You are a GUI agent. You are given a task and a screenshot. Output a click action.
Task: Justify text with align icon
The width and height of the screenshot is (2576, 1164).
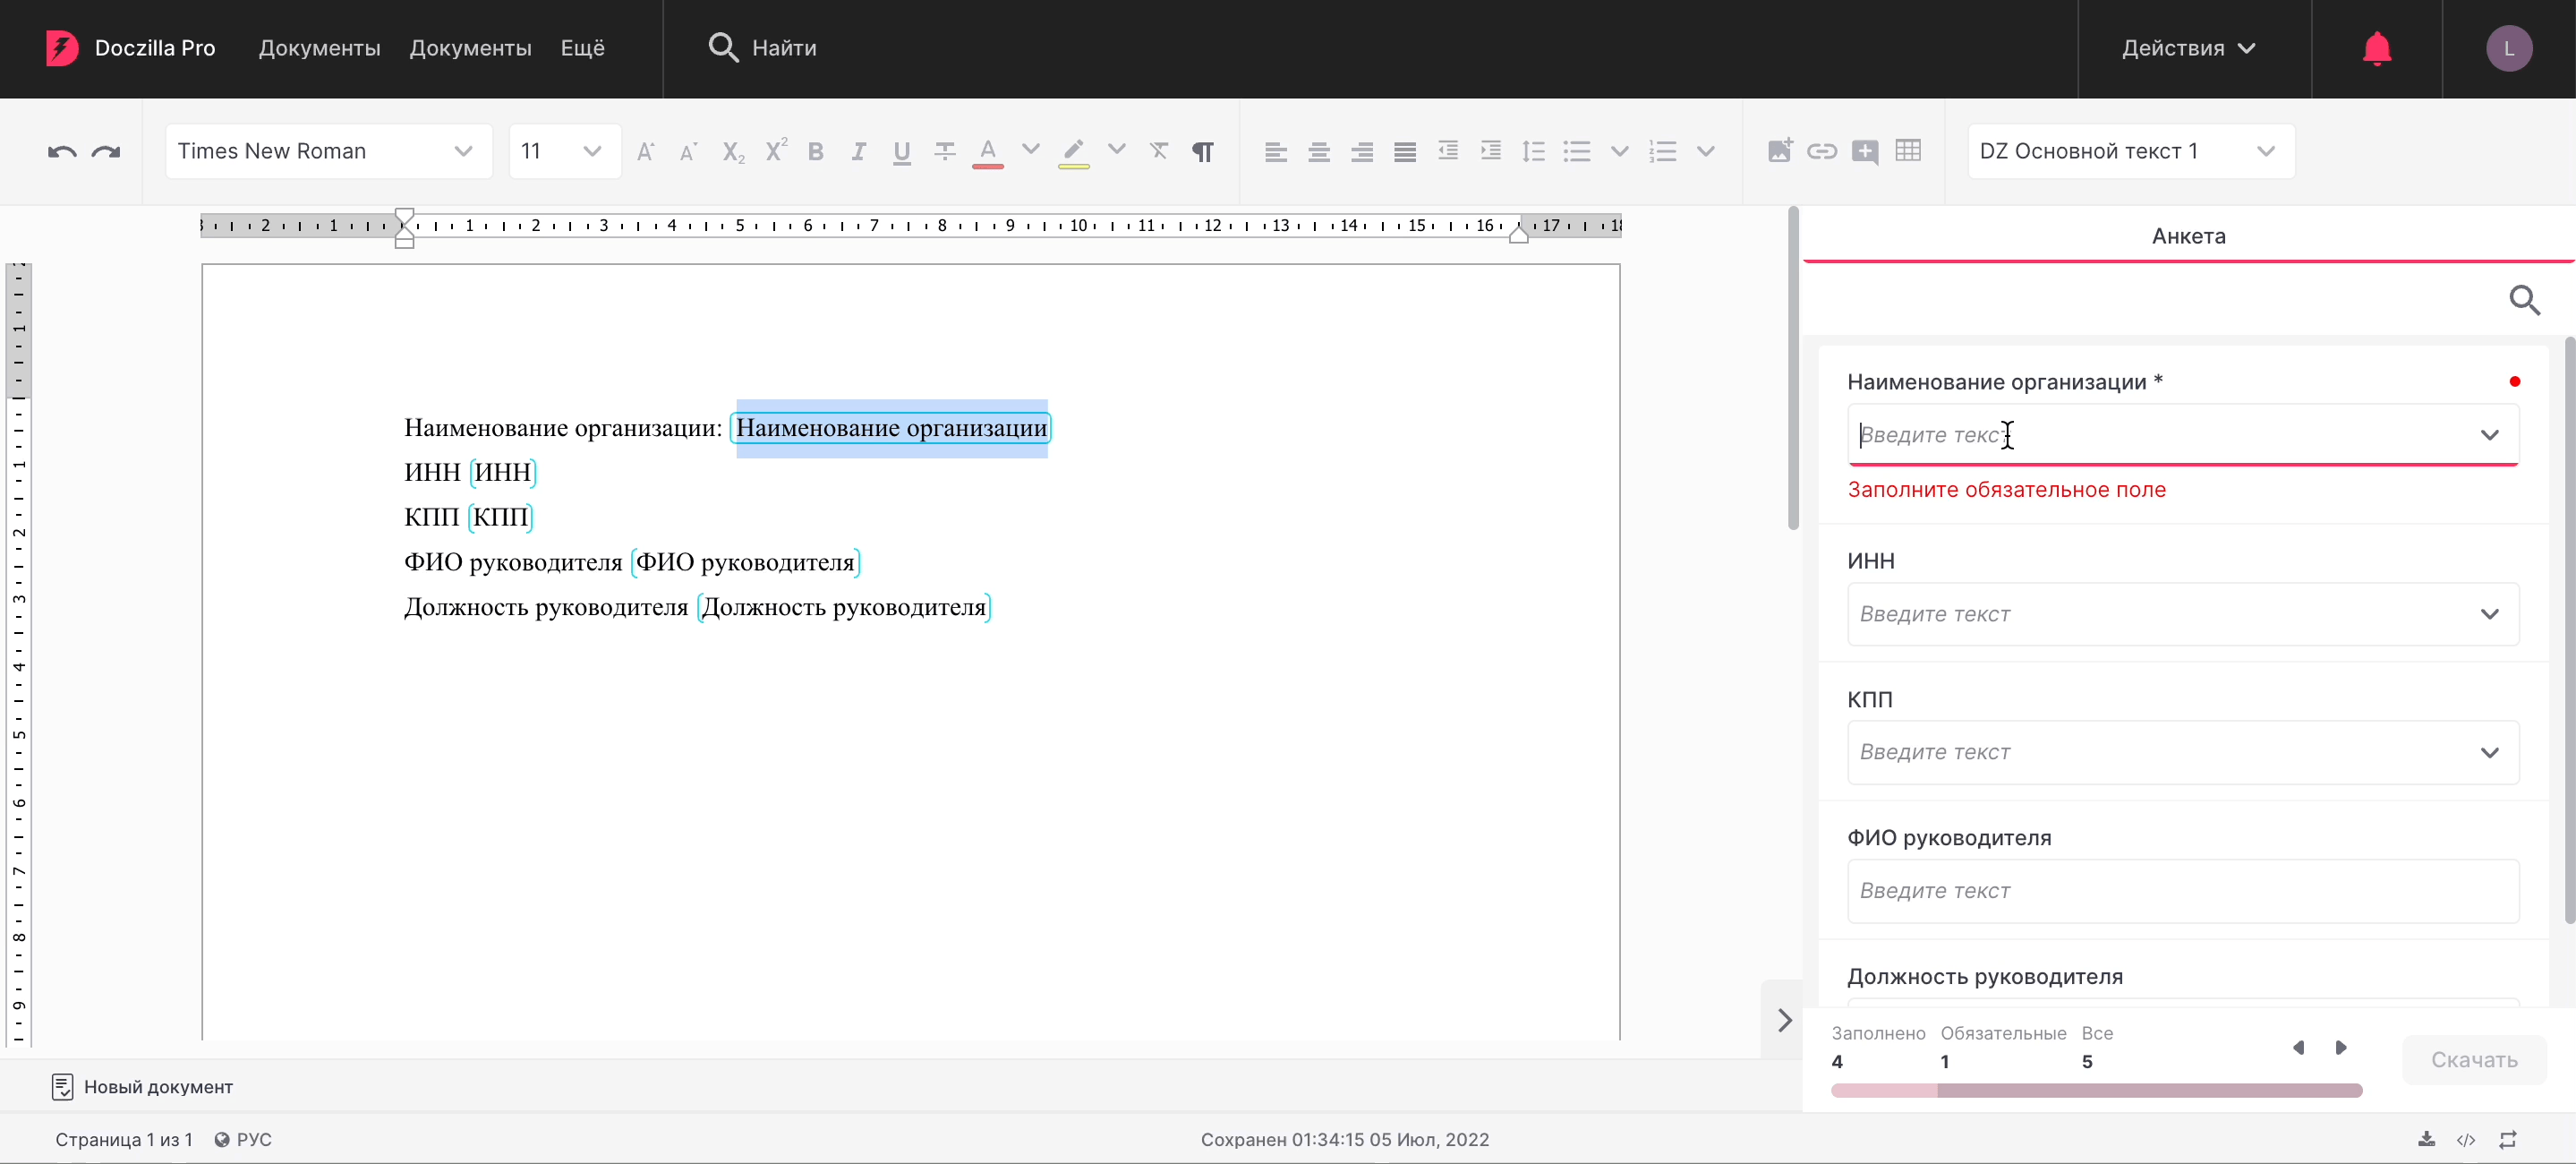pyautogui.click(x=1405, y=152)
